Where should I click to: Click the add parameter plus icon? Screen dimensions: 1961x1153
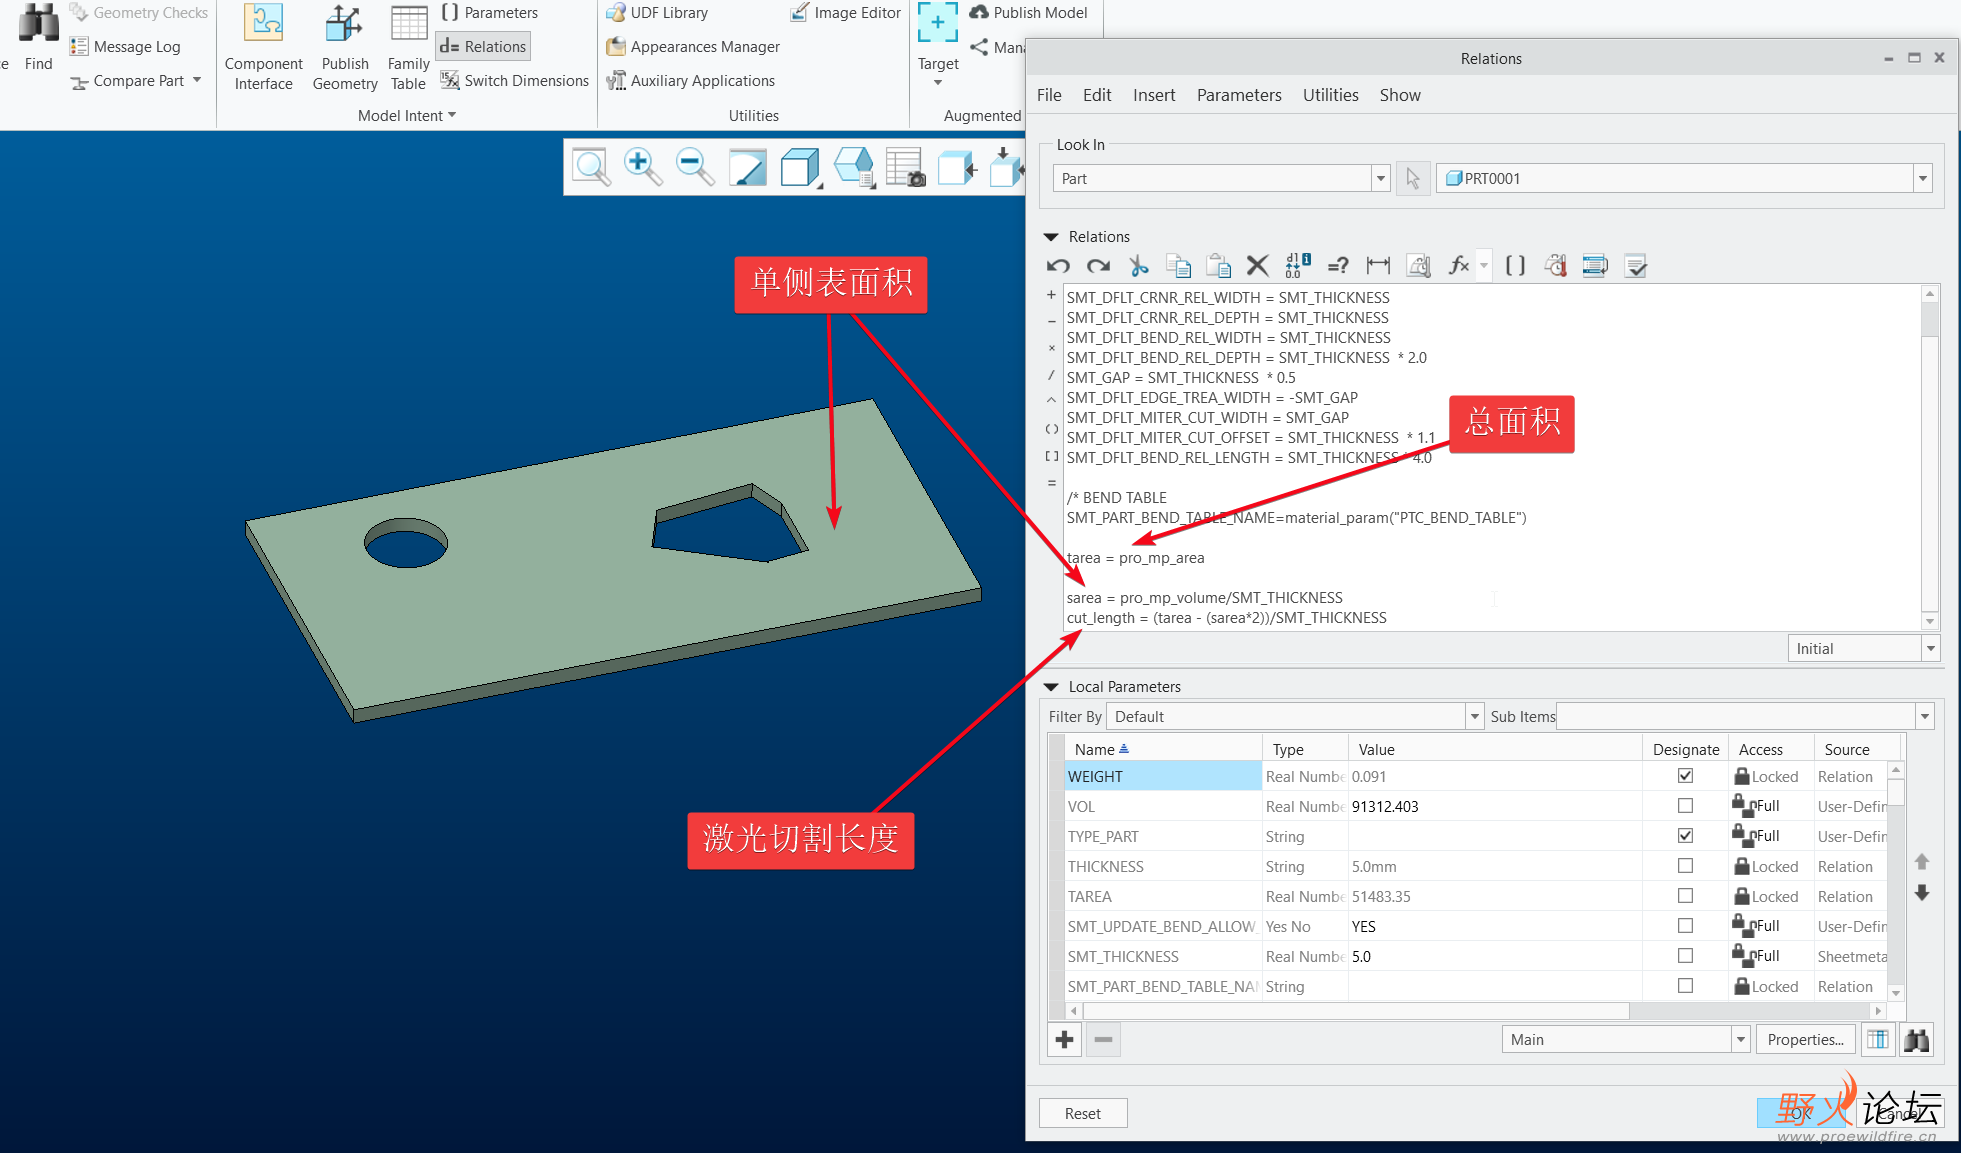(1064, 1040)
